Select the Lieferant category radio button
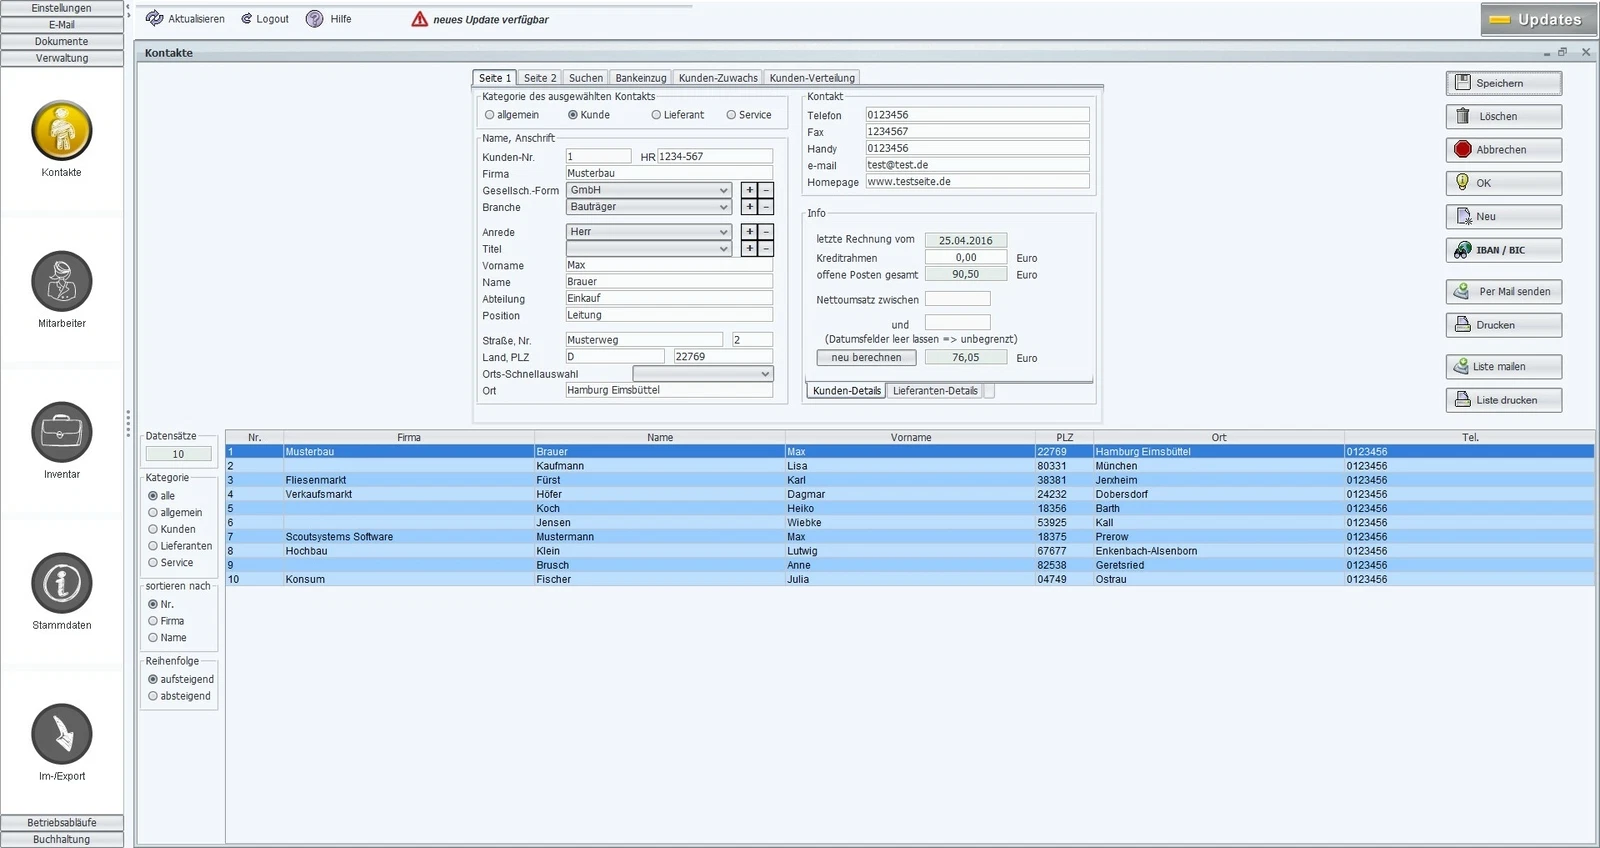The width and height of the screenshot is (1600, 848). point(656,115)
